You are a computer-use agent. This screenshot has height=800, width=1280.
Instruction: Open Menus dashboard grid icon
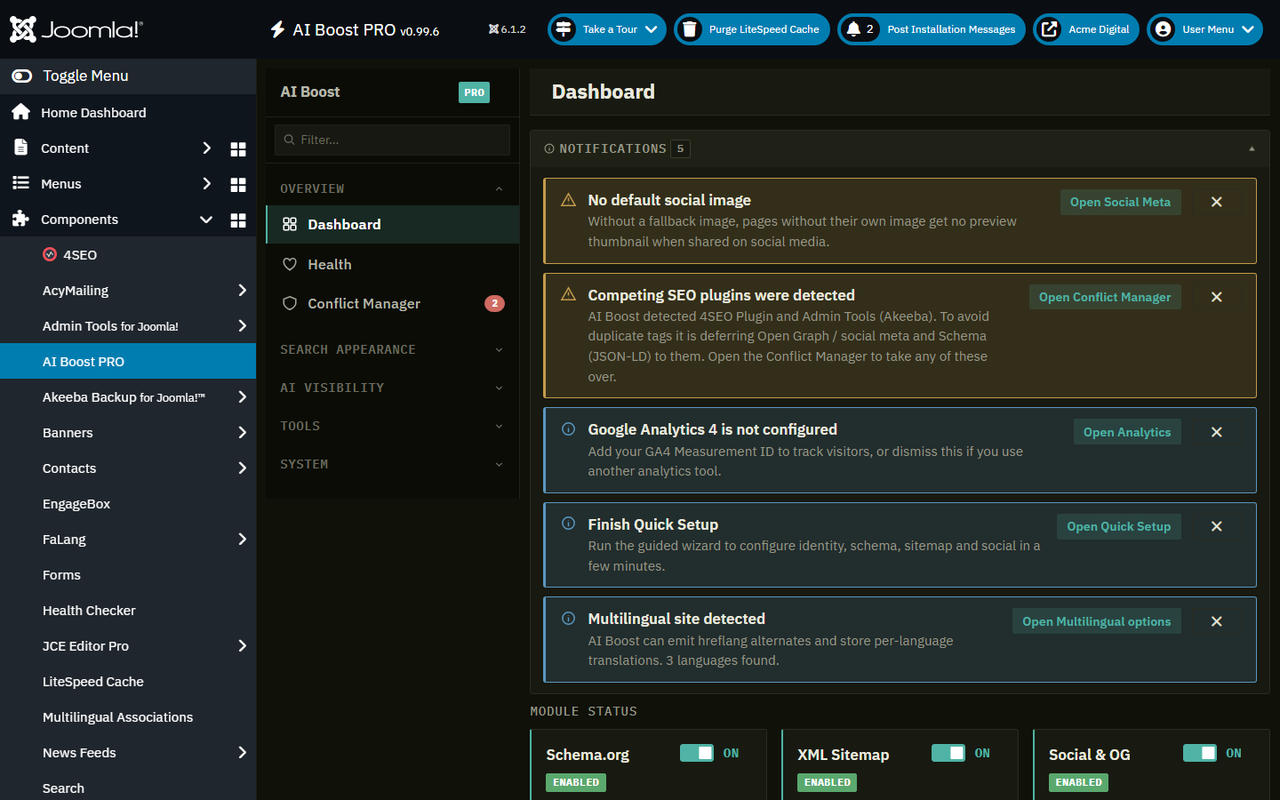point(238,184)
